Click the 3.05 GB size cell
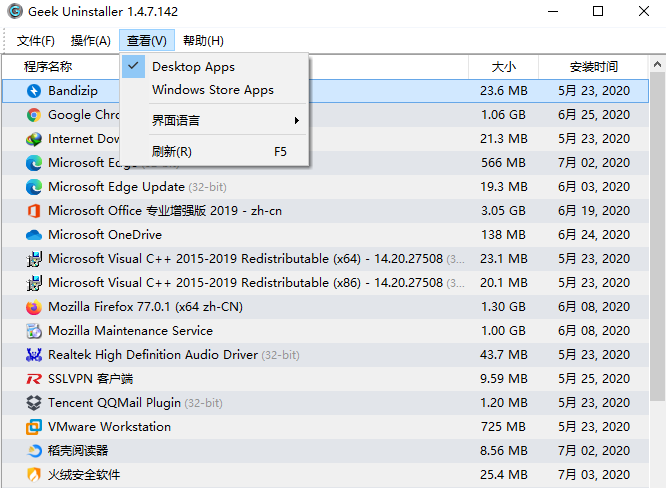The height and width of the screenshot is (488, 666). pyautogui.click(x=503, y=211)
